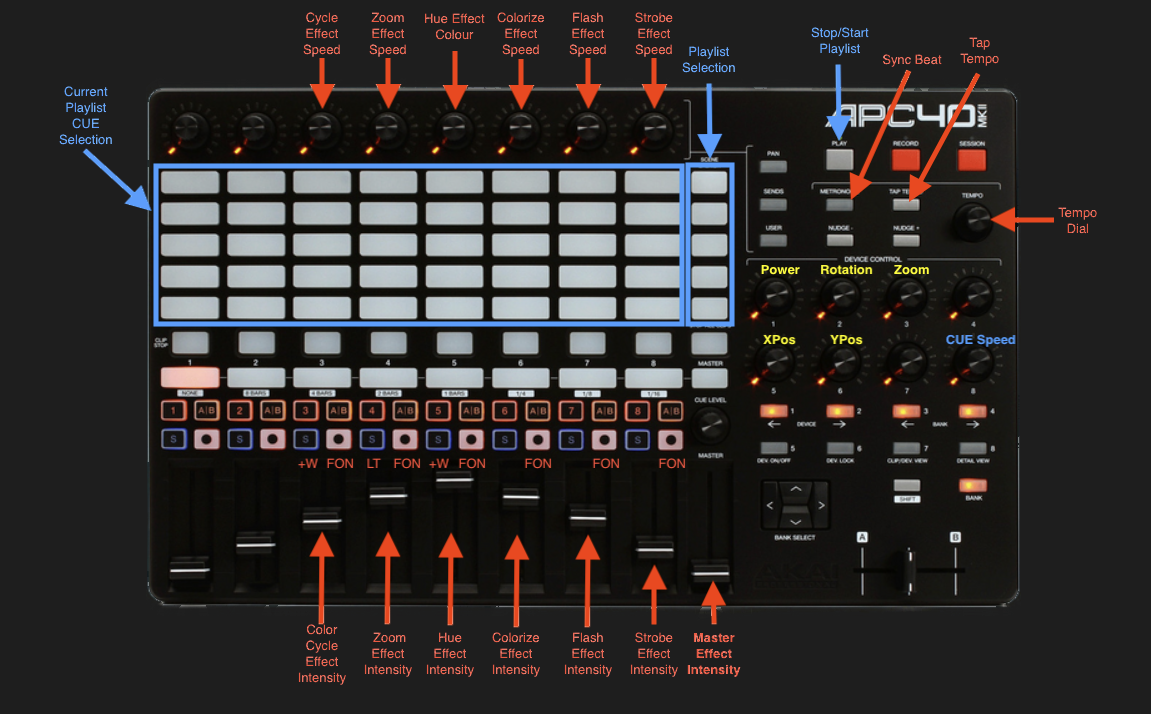Click device control knob number 4
Viewport: 1151px width, 714px height.
[973, 296]
